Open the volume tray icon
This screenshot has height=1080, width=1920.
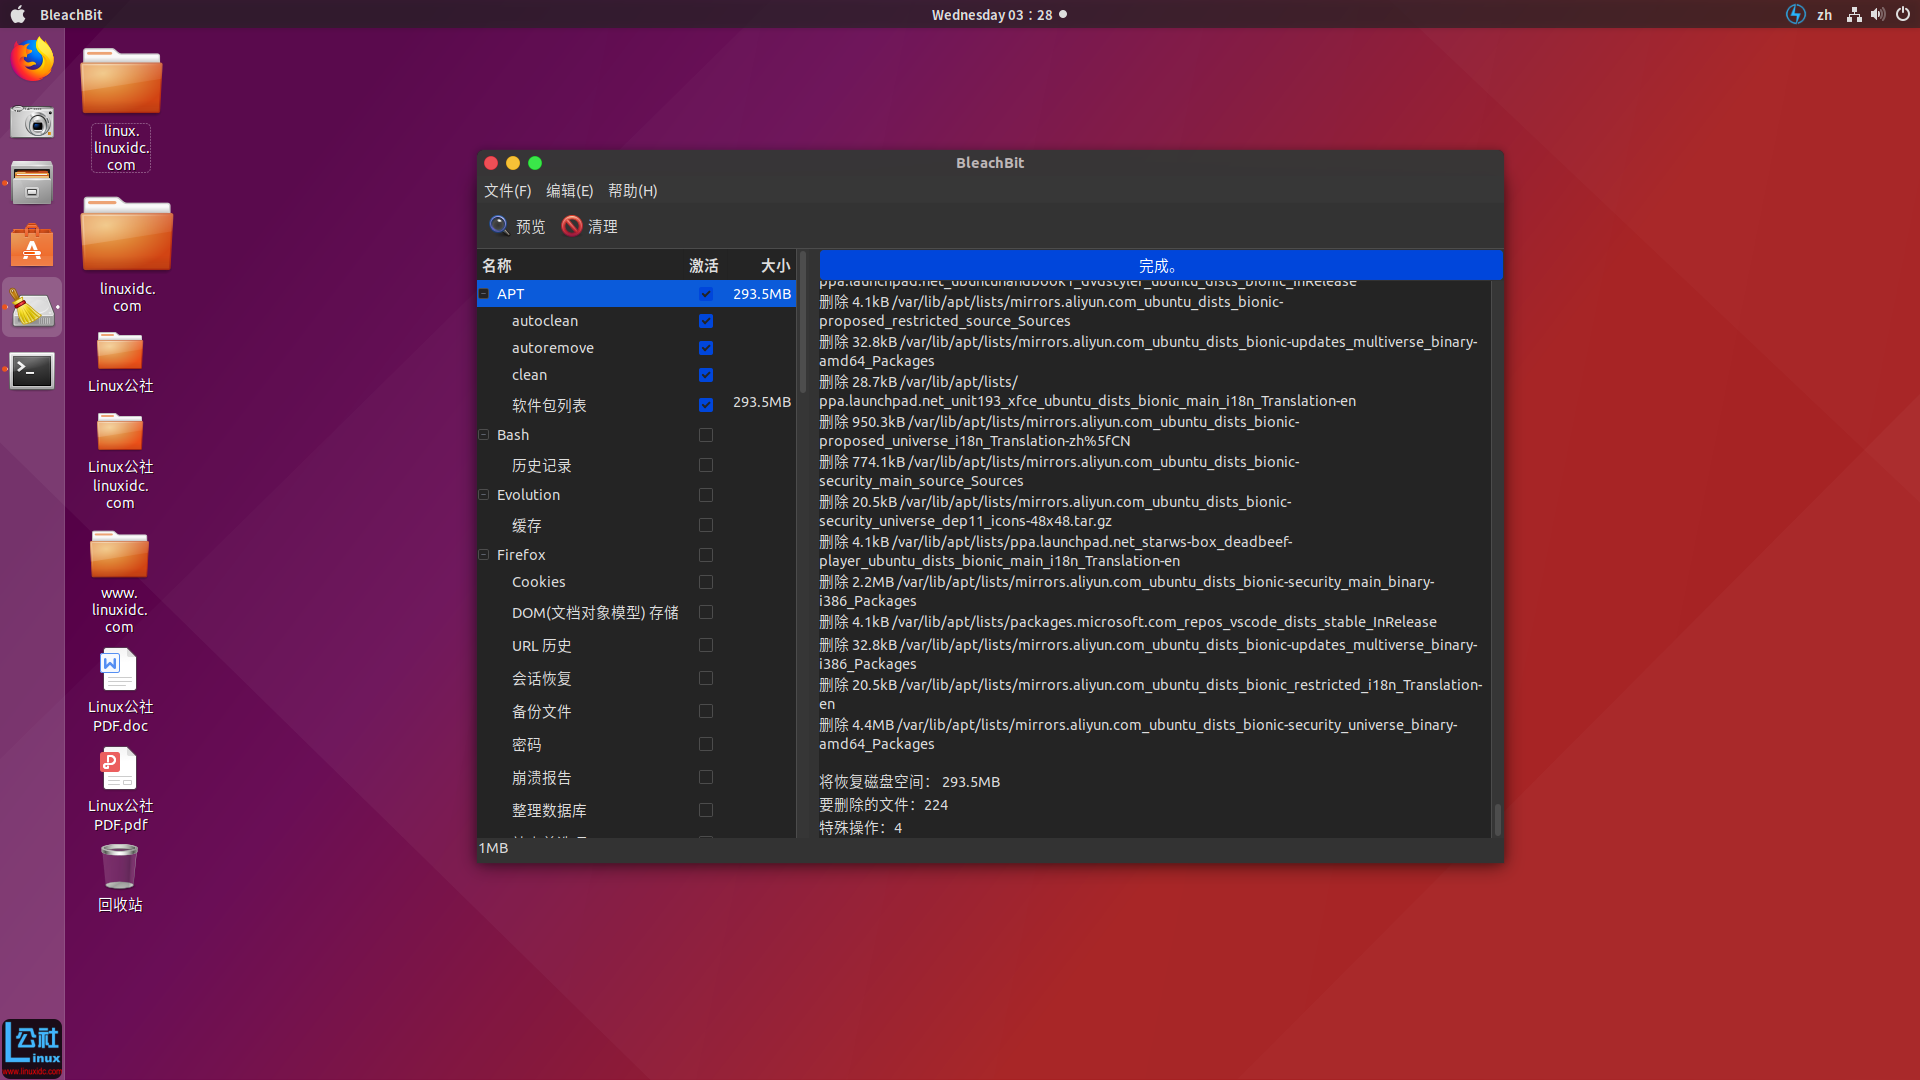pos(1878,14)
